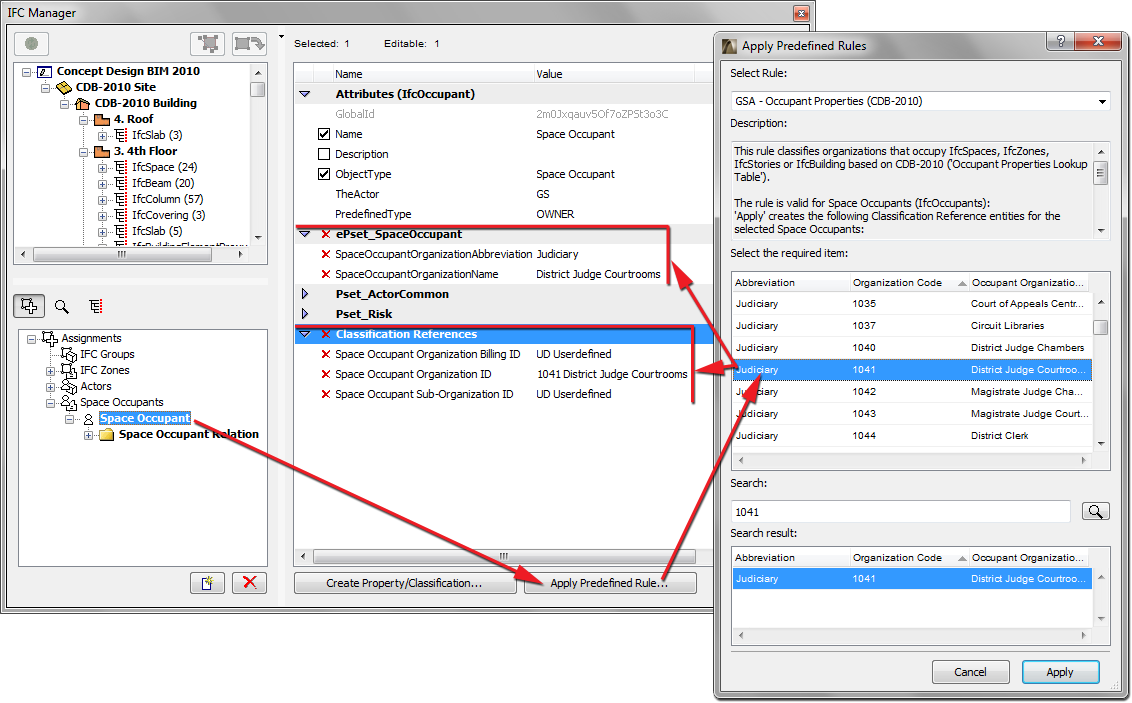
Task: Click the Space Occupants group icon
Action: coord(69,403)
